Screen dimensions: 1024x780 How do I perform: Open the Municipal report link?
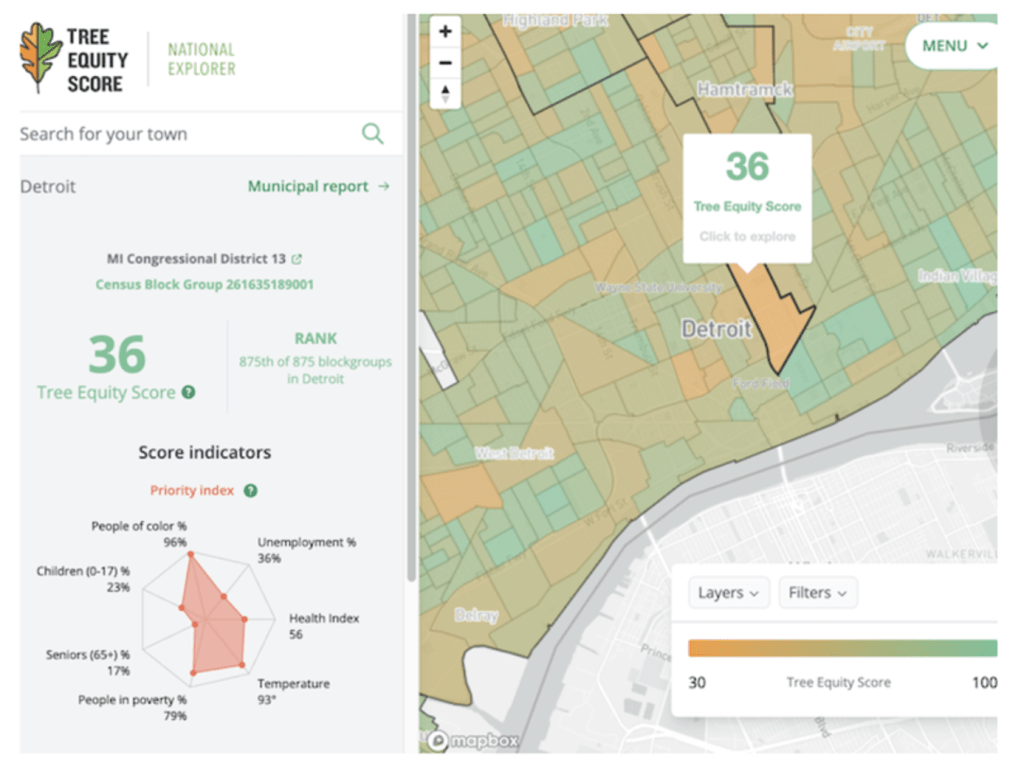(318, 186)
